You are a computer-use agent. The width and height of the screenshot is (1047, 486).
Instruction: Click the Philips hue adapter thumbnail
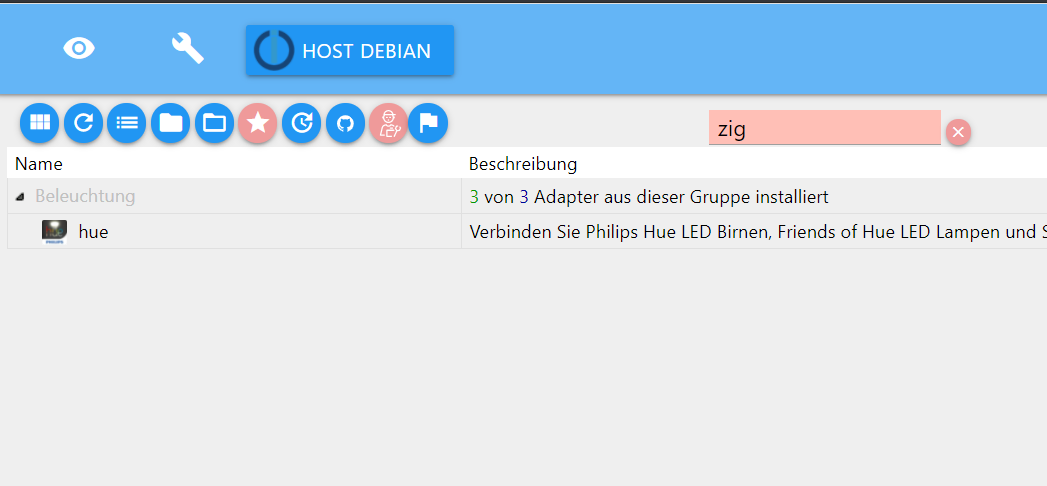[x=54, y=232]
